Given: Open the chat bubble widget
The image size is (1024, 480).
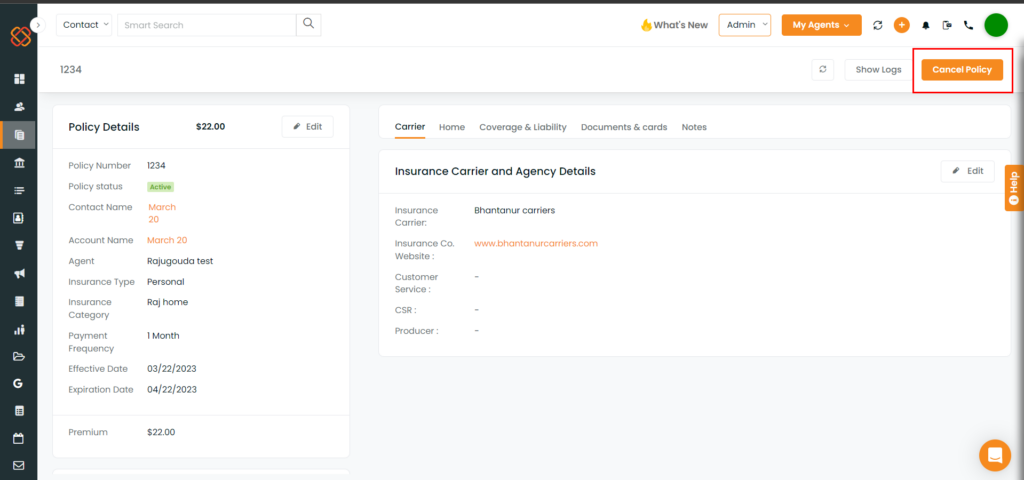Looking at the screenshot, I should pos(995,455).
